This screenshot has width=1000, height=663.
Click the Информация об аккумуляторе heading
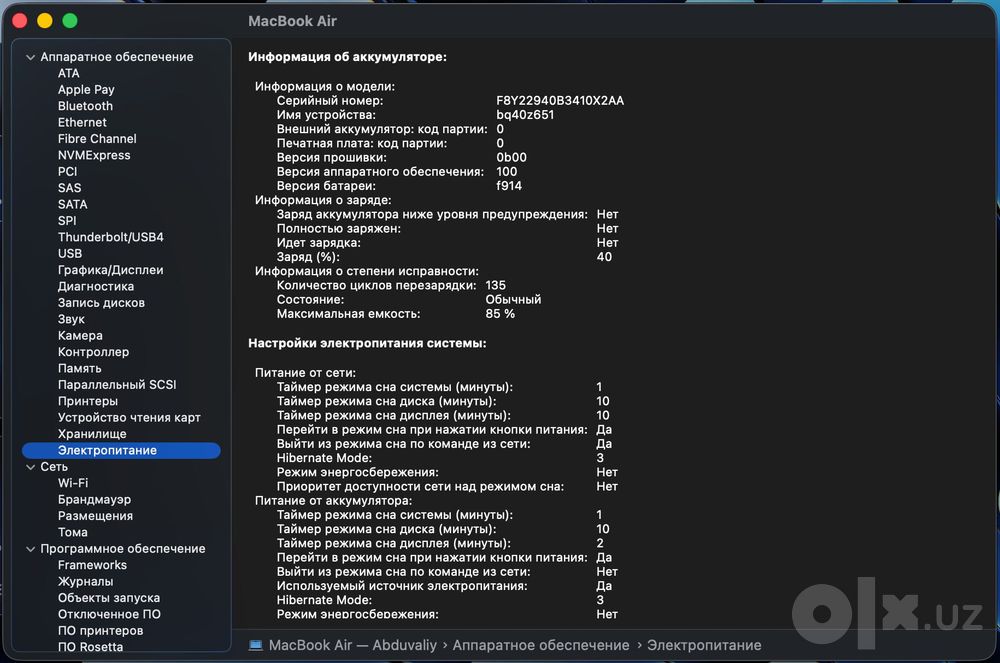coord(348,57)
